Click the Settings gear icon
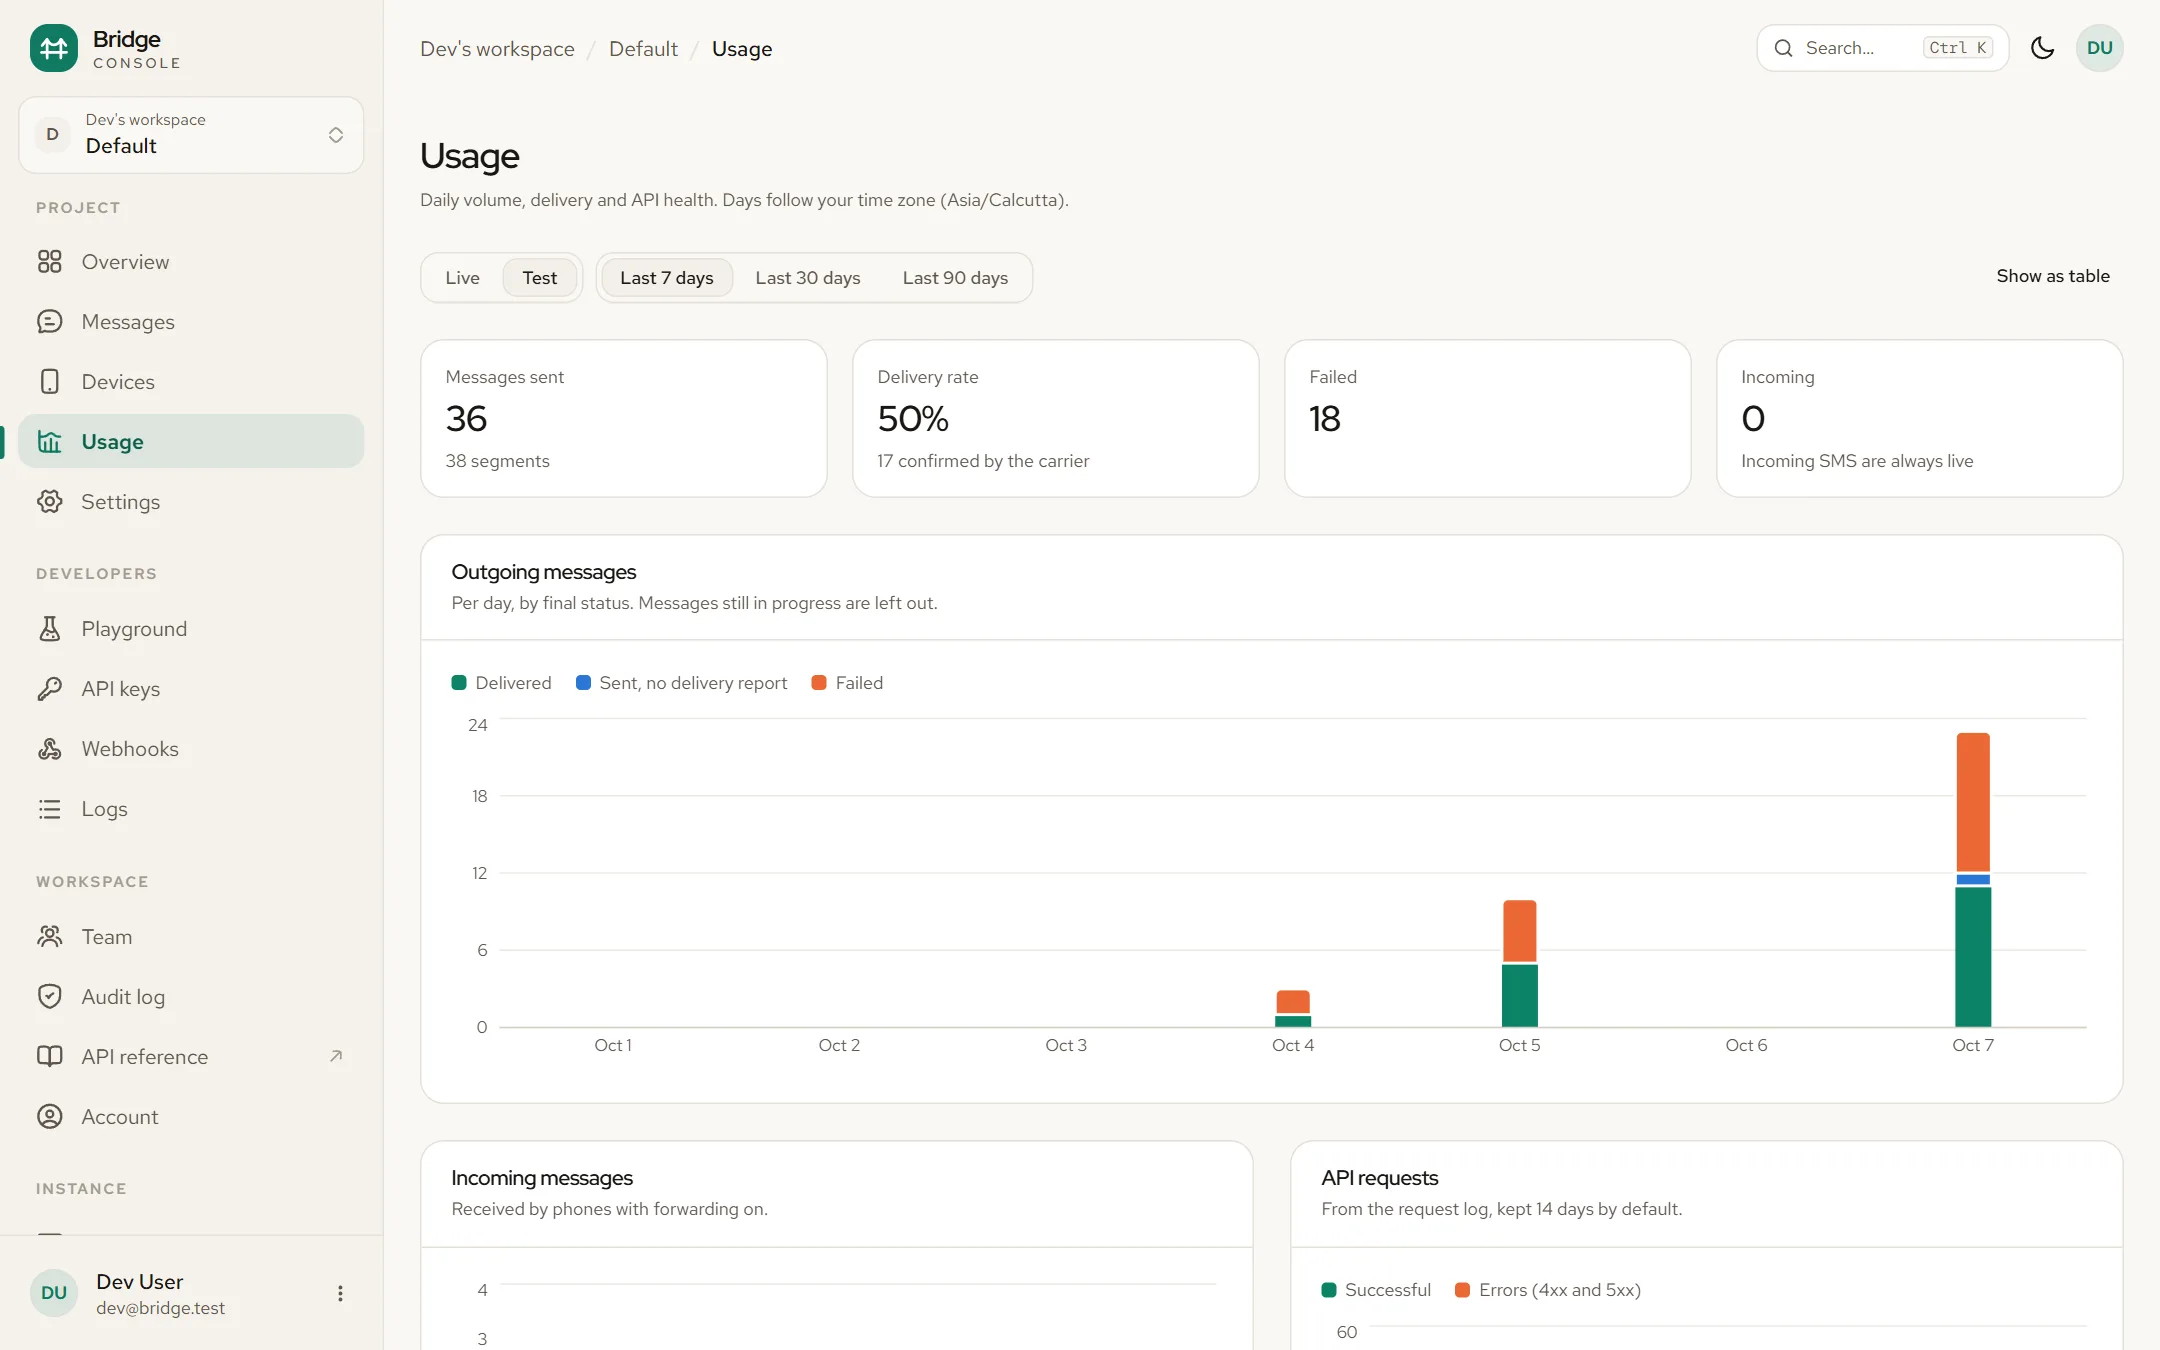Image resolution: width=2160 pixels, height=1350 pixels. pos(50,502)
